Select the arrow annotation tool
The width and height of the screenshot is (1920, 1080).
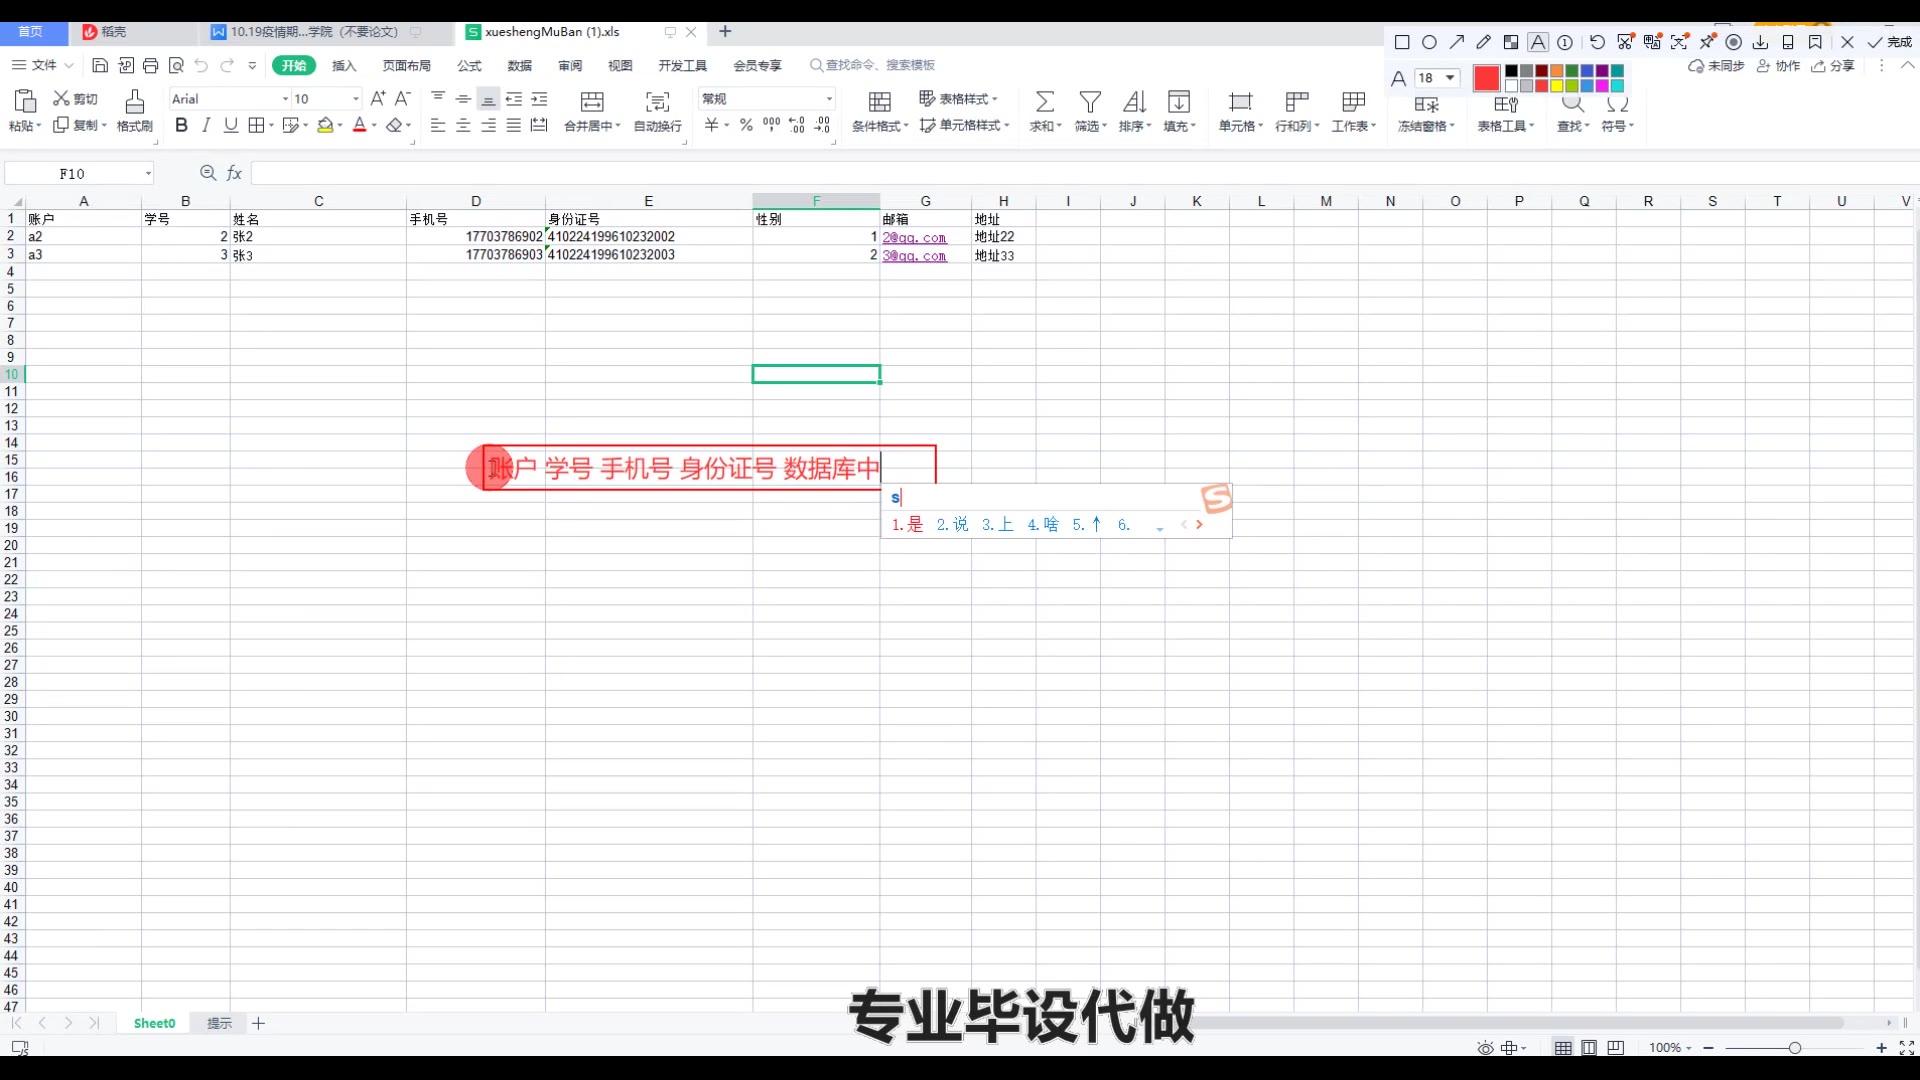tap(1457, 42)
